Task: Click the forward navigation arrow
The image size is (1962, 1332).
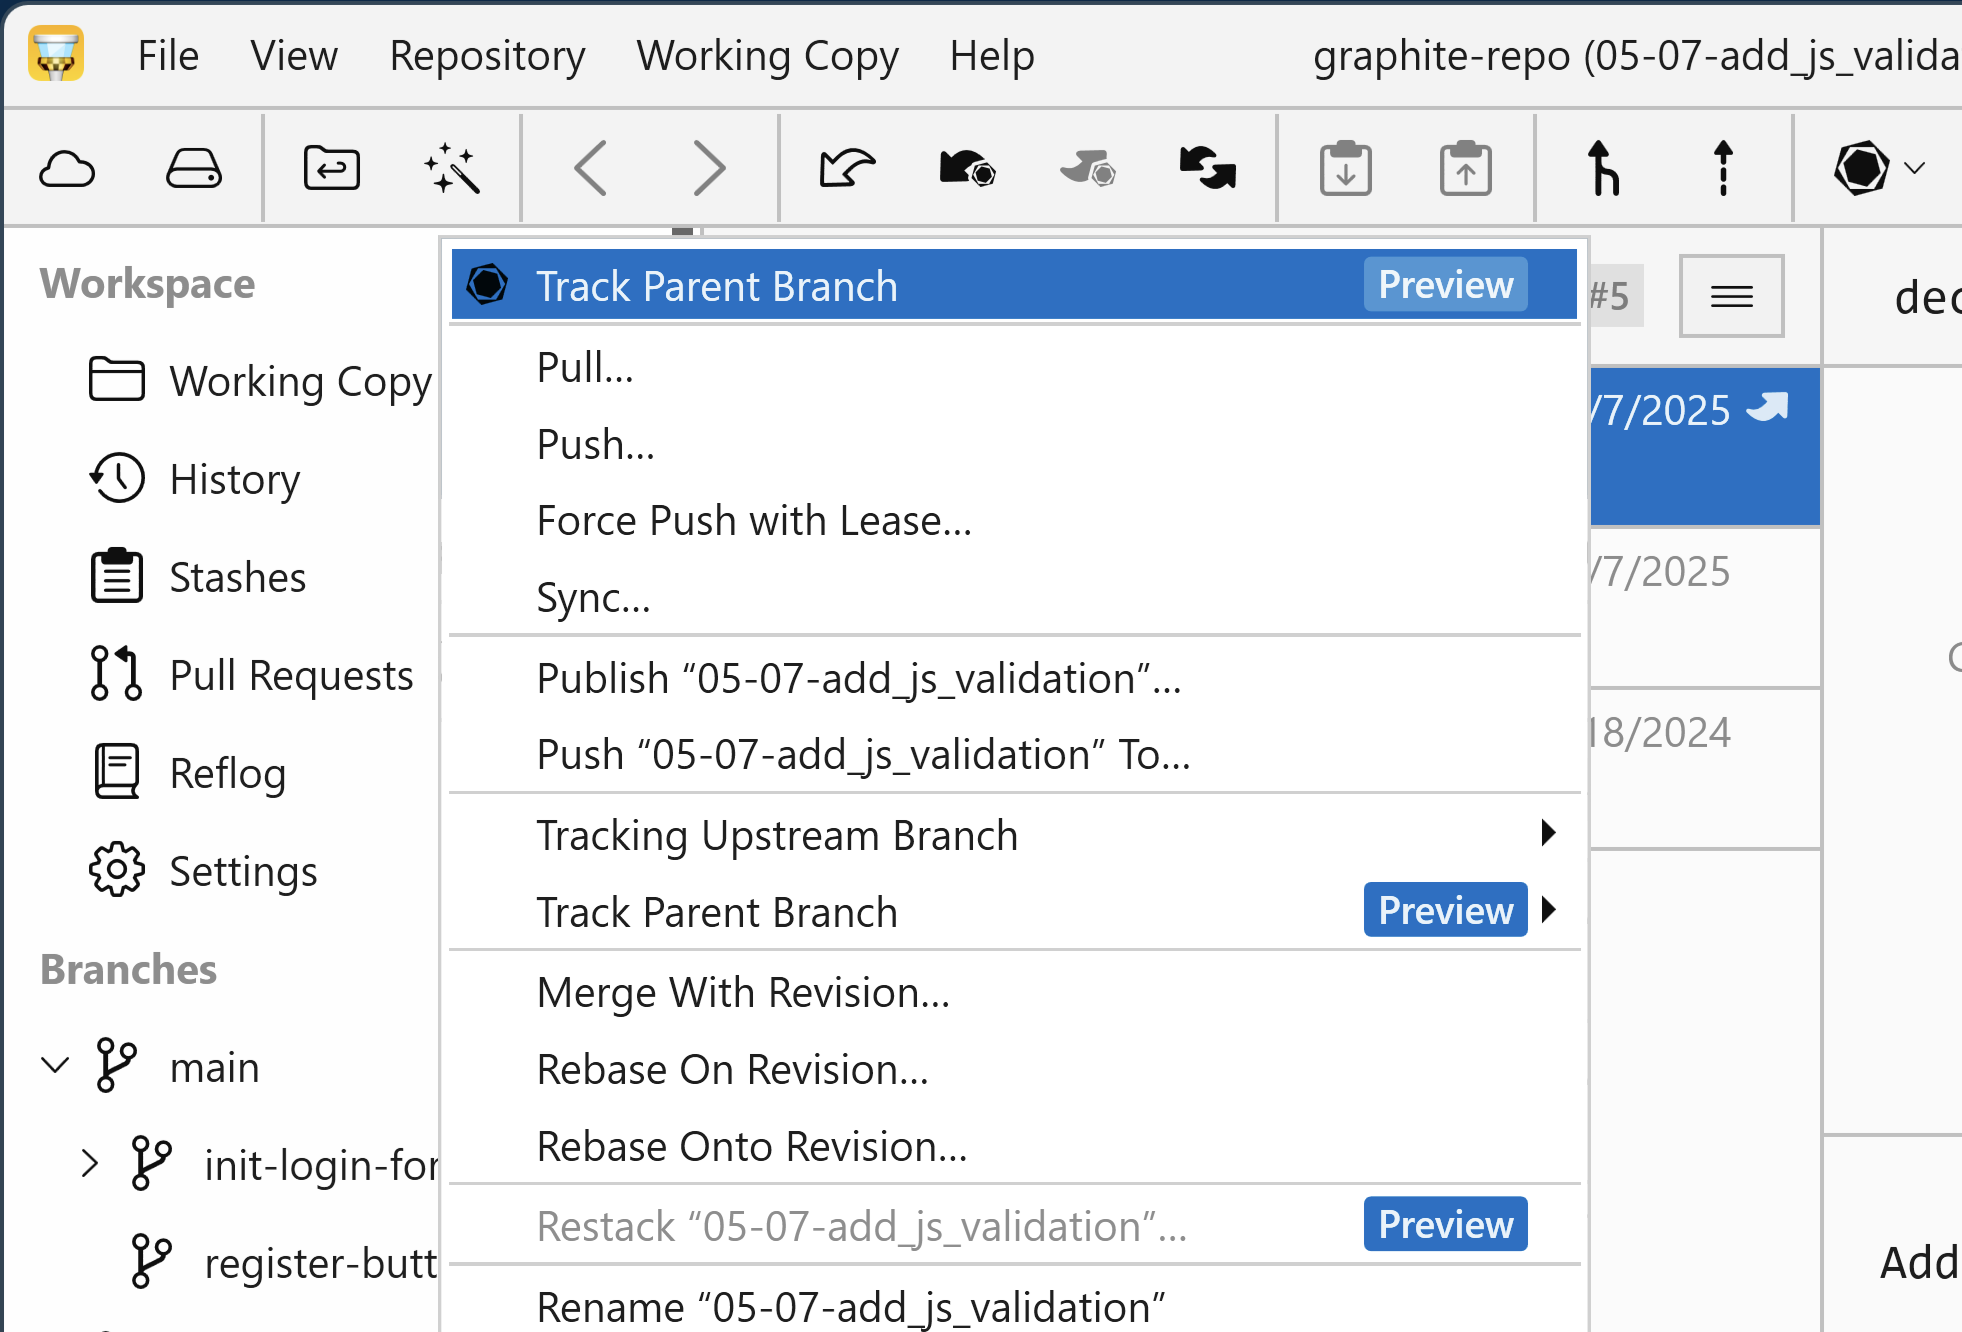Action: click(709, 169)
